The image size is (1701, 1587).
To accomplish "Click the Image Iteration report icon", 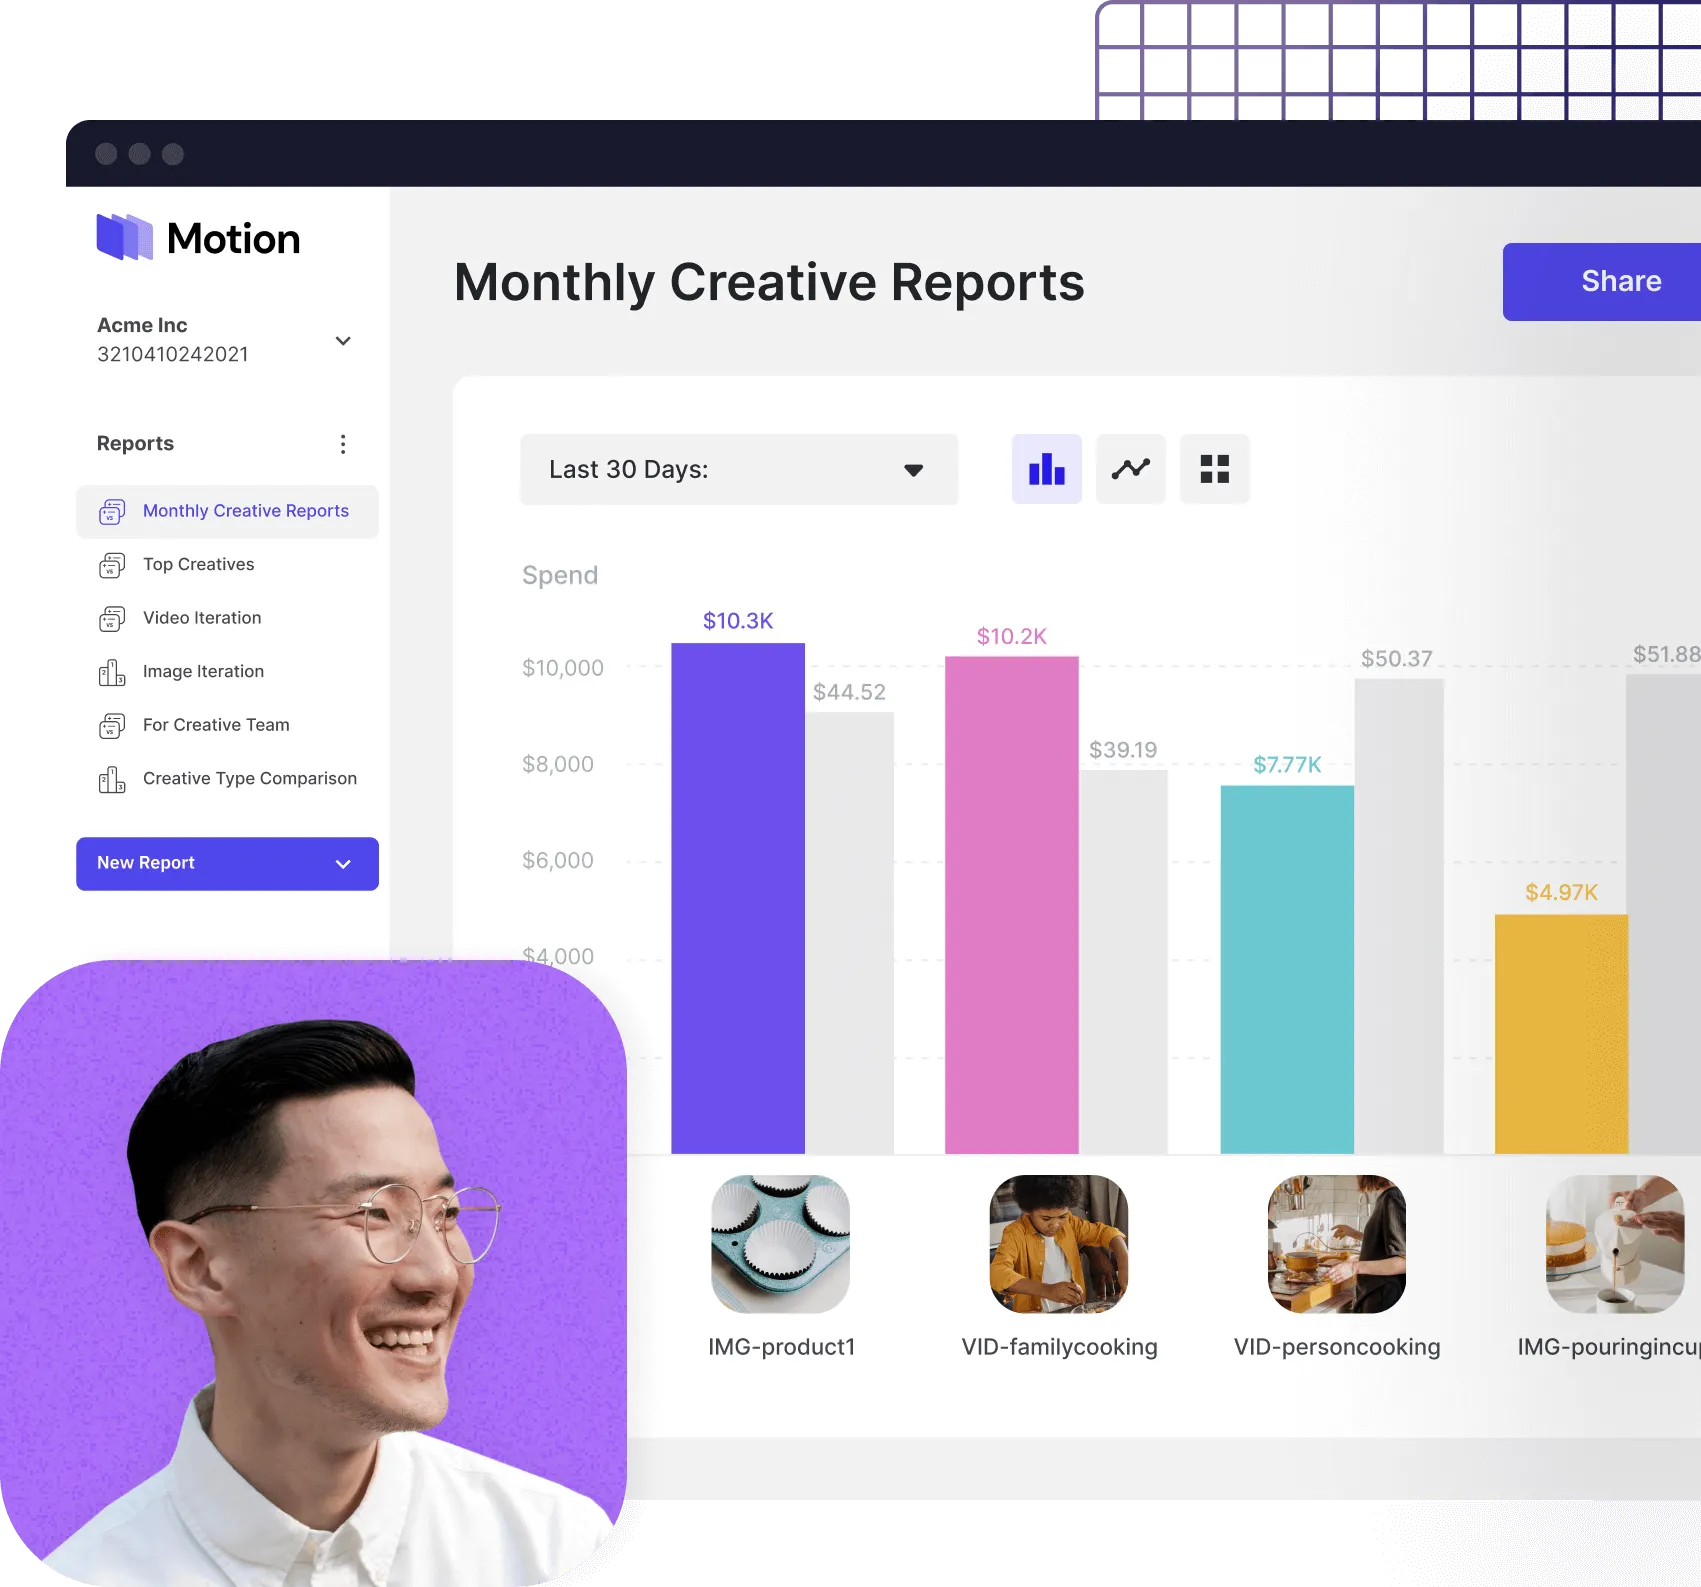I will click(x=112, y=672).
